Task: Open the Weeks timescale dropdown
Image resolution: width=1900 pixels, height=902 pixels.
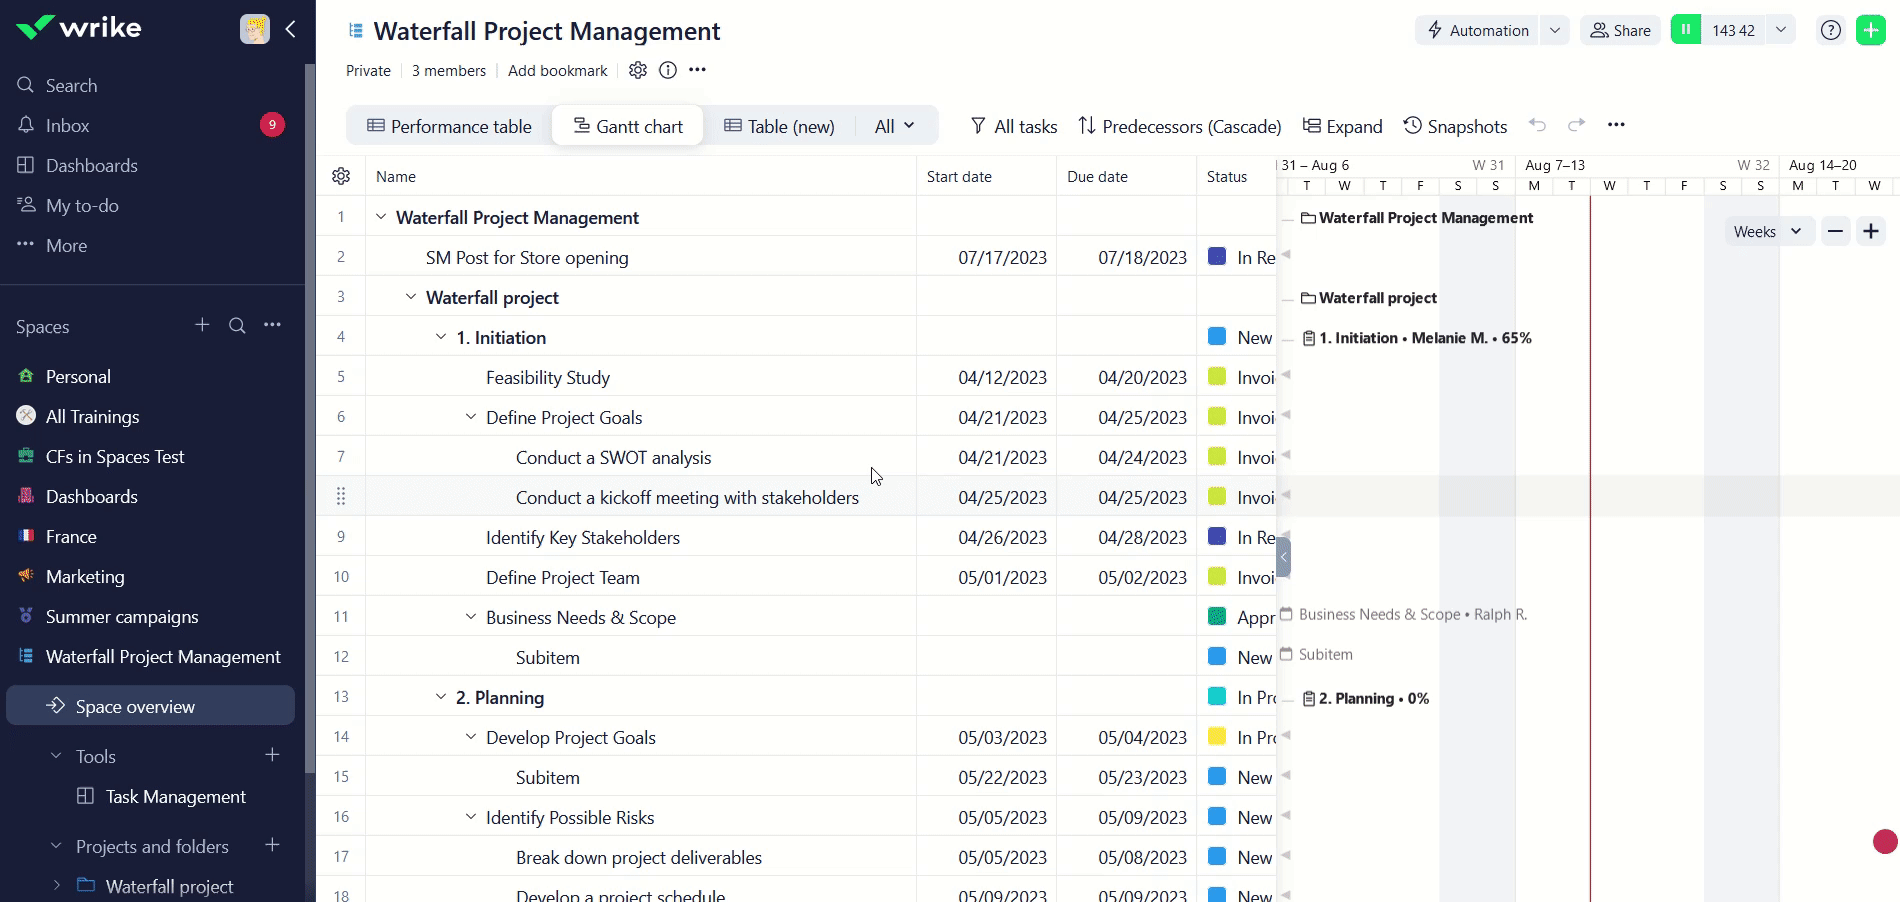Action: (1768, 231)
